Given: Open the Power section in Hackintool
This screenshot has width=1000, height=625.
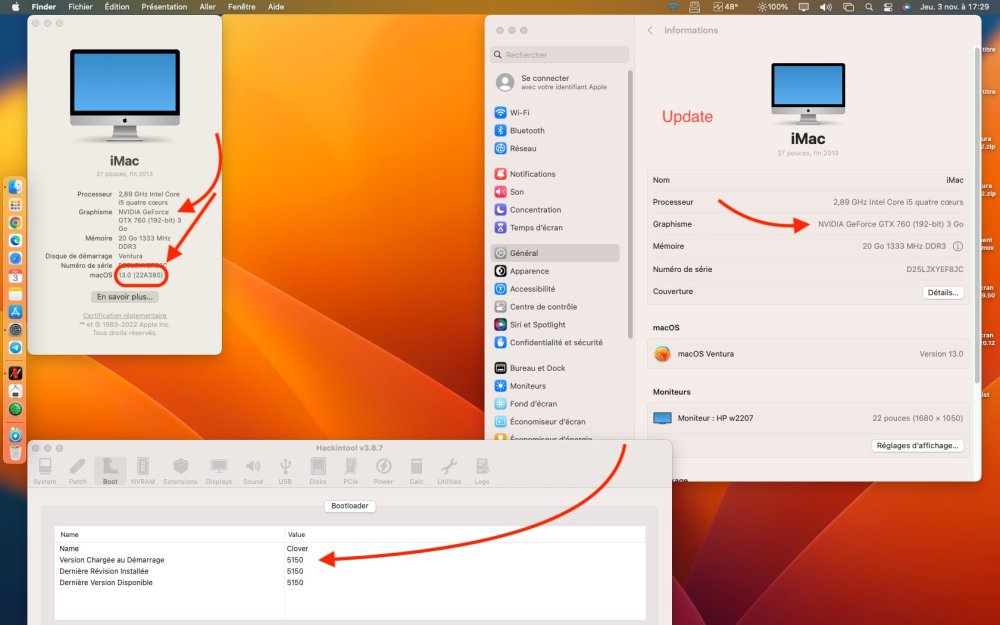Looking at the screenshot, I should pos(383,471).
